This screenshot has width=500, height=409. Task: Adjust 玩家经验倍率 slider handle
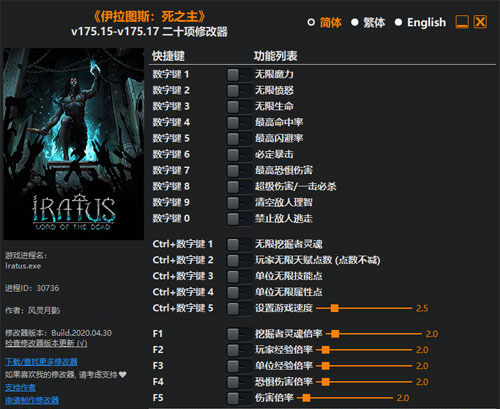(326, 350)
